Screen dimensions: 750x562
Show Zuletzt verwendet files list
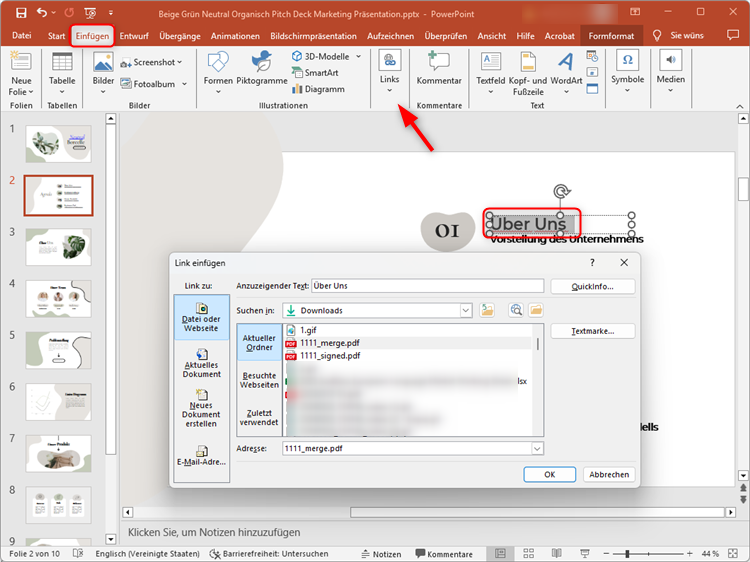(259, 418)
